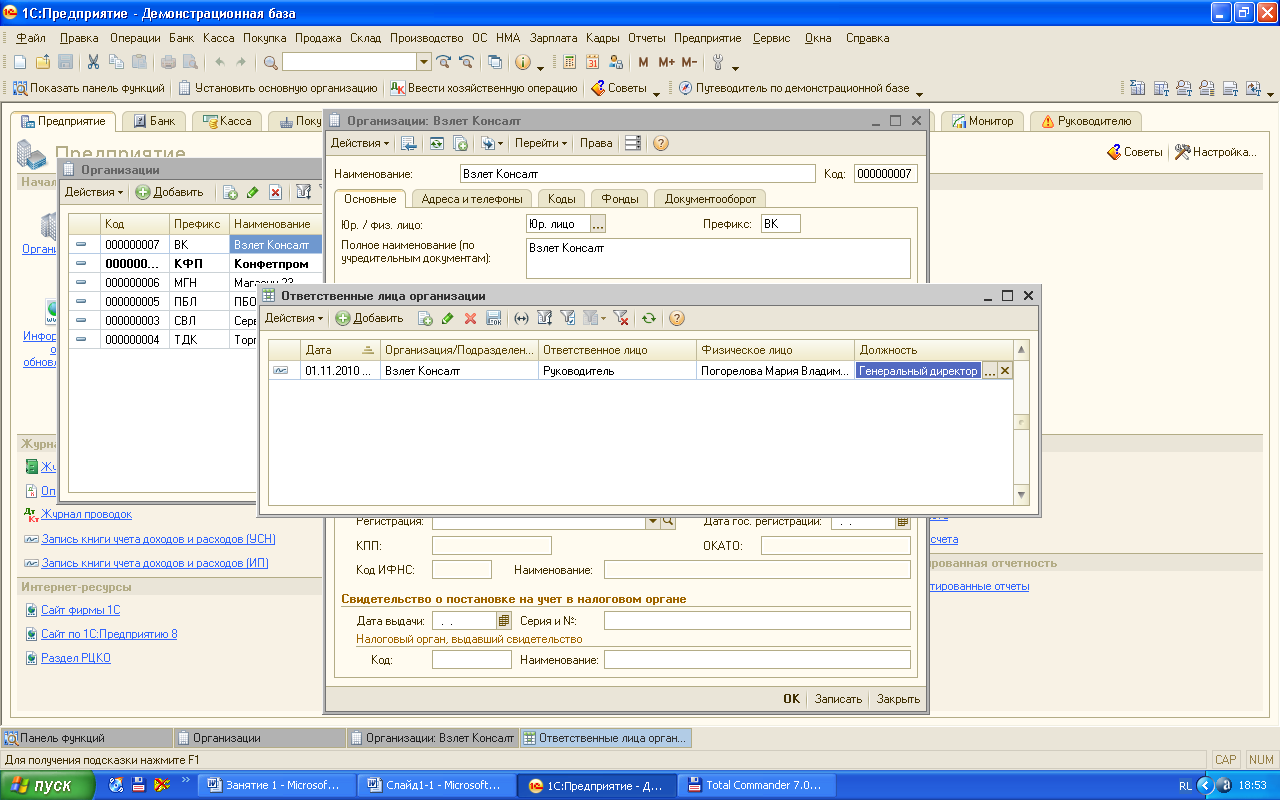Click the magnifier Search icon in main toolbar

pyautogui.click(x=270, y=62)
